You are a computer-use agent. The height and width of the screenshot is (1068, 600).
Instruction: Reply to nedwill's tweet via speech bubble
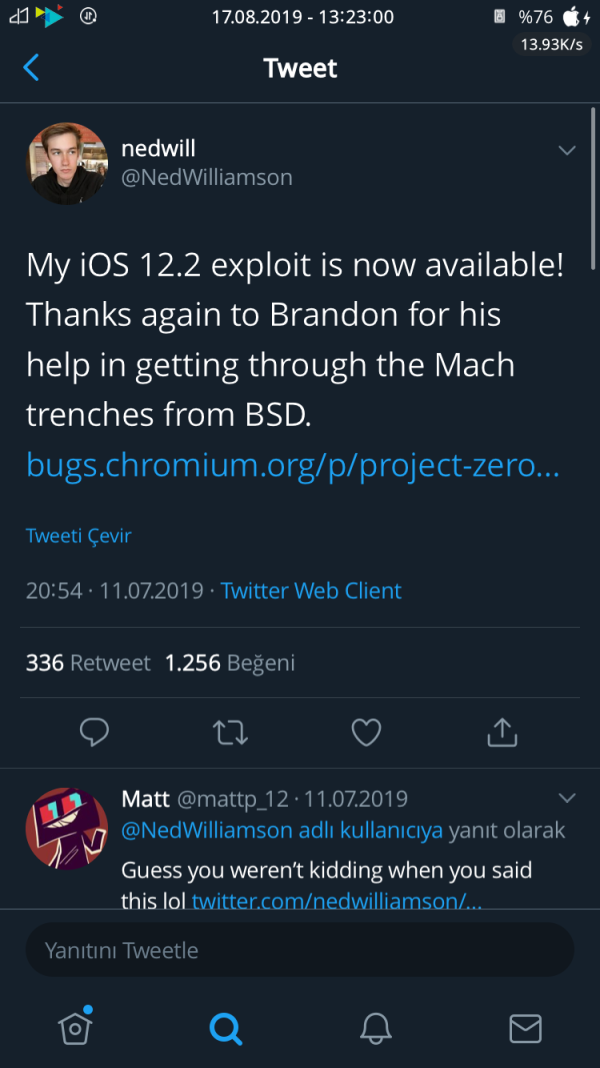[x=94, y=733]
